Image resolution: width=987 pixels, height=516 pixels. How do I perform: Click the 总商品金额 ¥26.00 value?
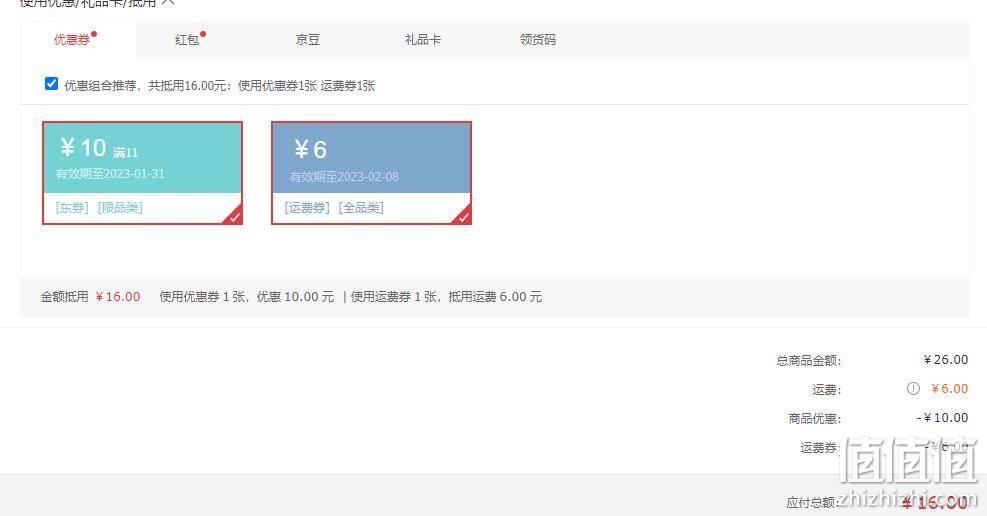point(945,359)
